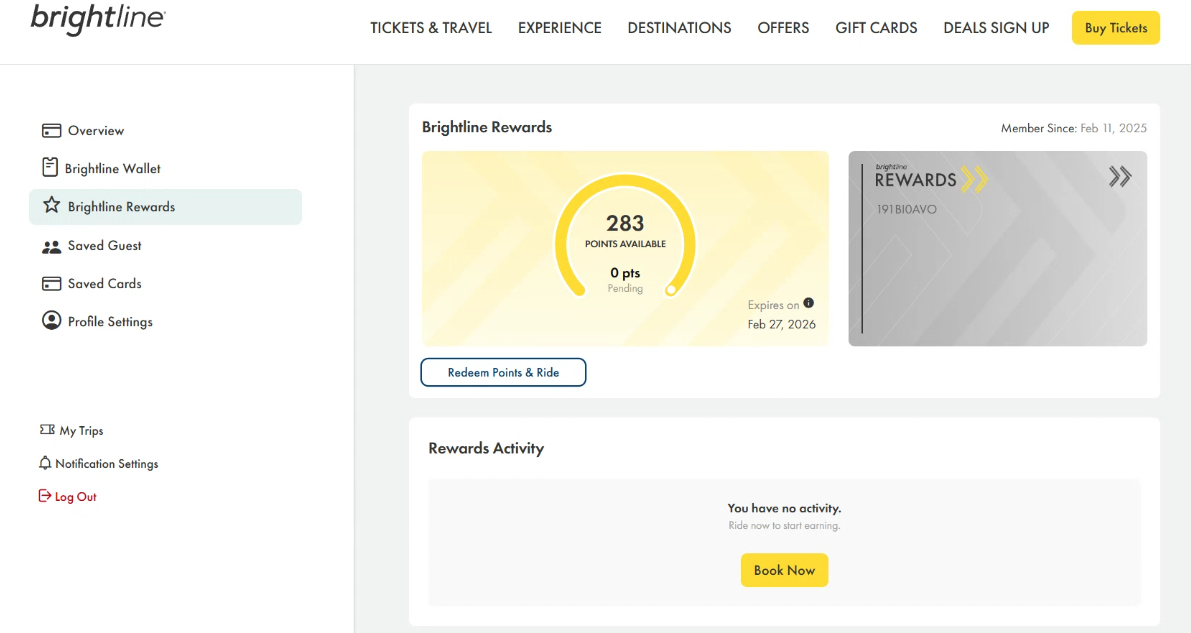Screen dimensions: 1191x633
Task: Click the info icon beside Expires on
Action: [x=807, y=304]
